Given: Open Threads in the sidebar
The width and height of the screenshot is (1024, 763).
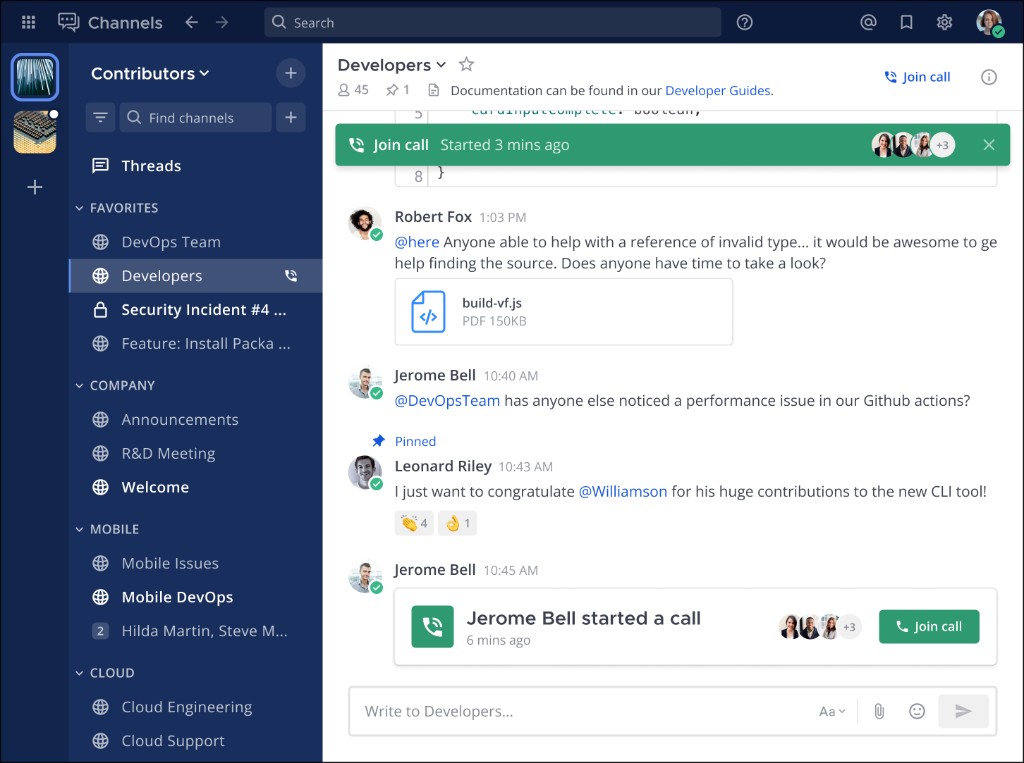Looking at the screenshot, I should coord(196,166).
